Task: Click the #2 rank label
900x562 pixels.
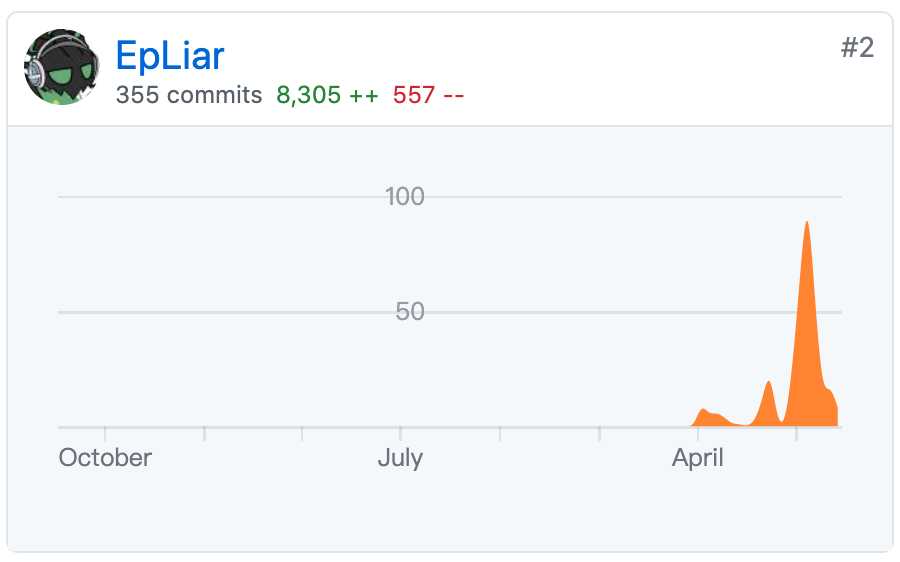Action: point(857,48)
